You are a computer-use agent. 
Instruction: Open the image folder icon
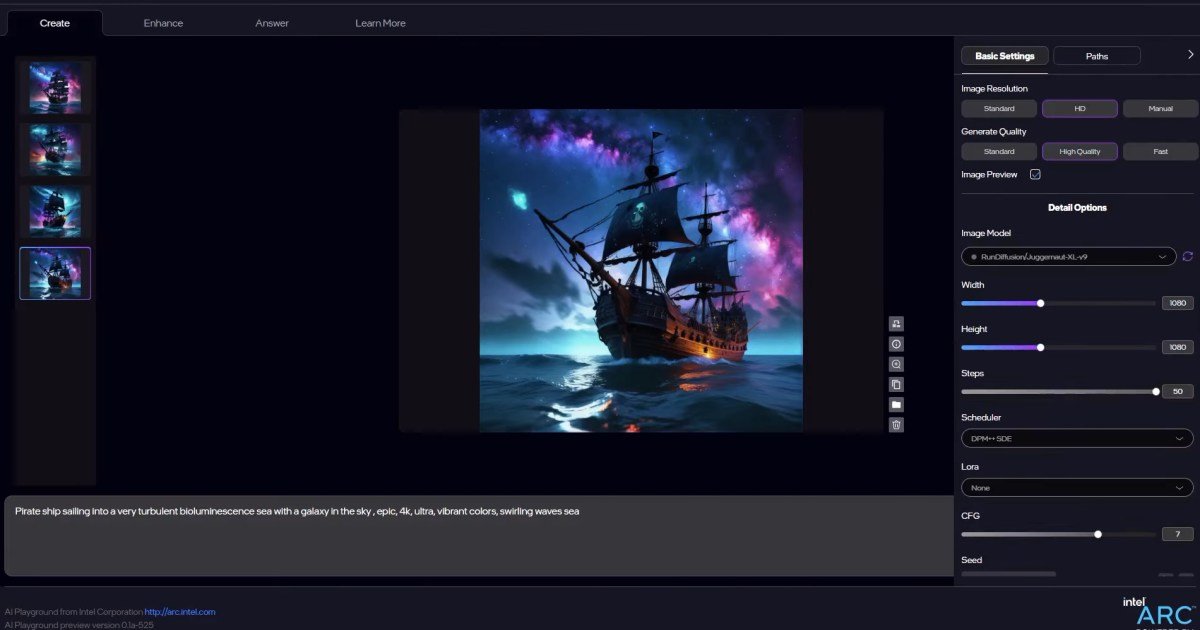(896, 404)
